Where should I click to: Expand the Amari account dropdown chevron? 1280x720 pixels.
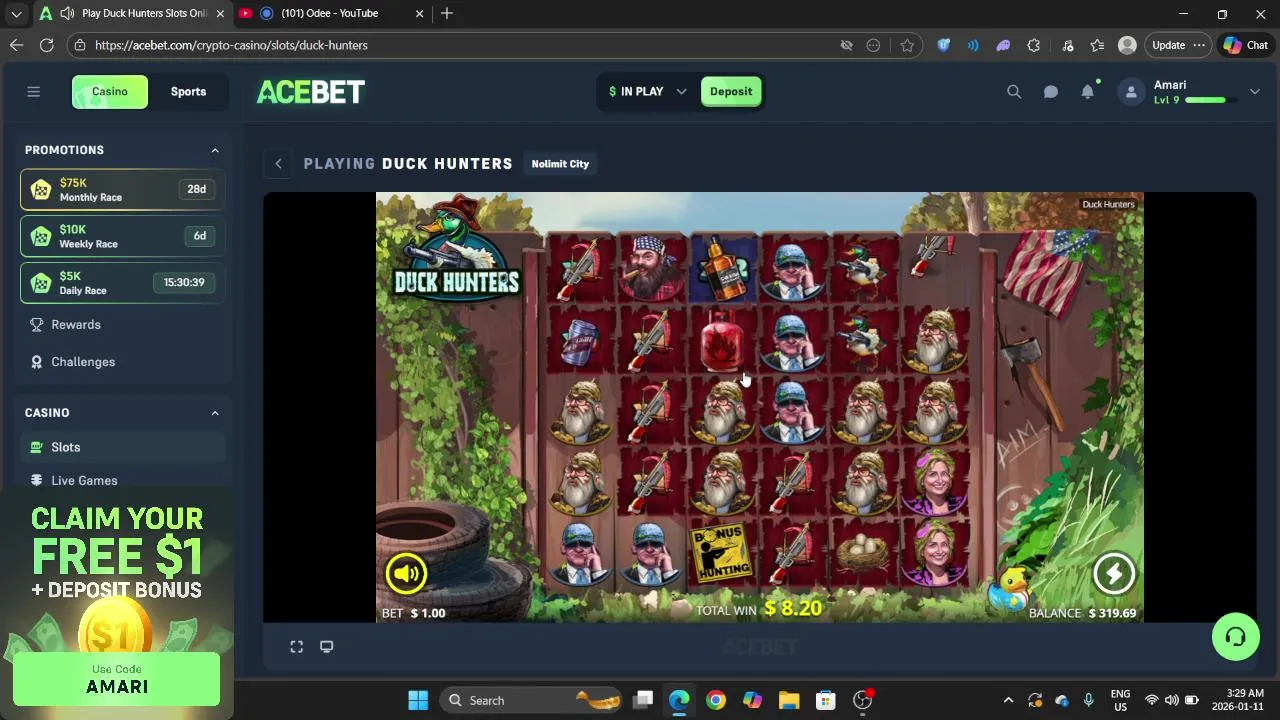1254,92
